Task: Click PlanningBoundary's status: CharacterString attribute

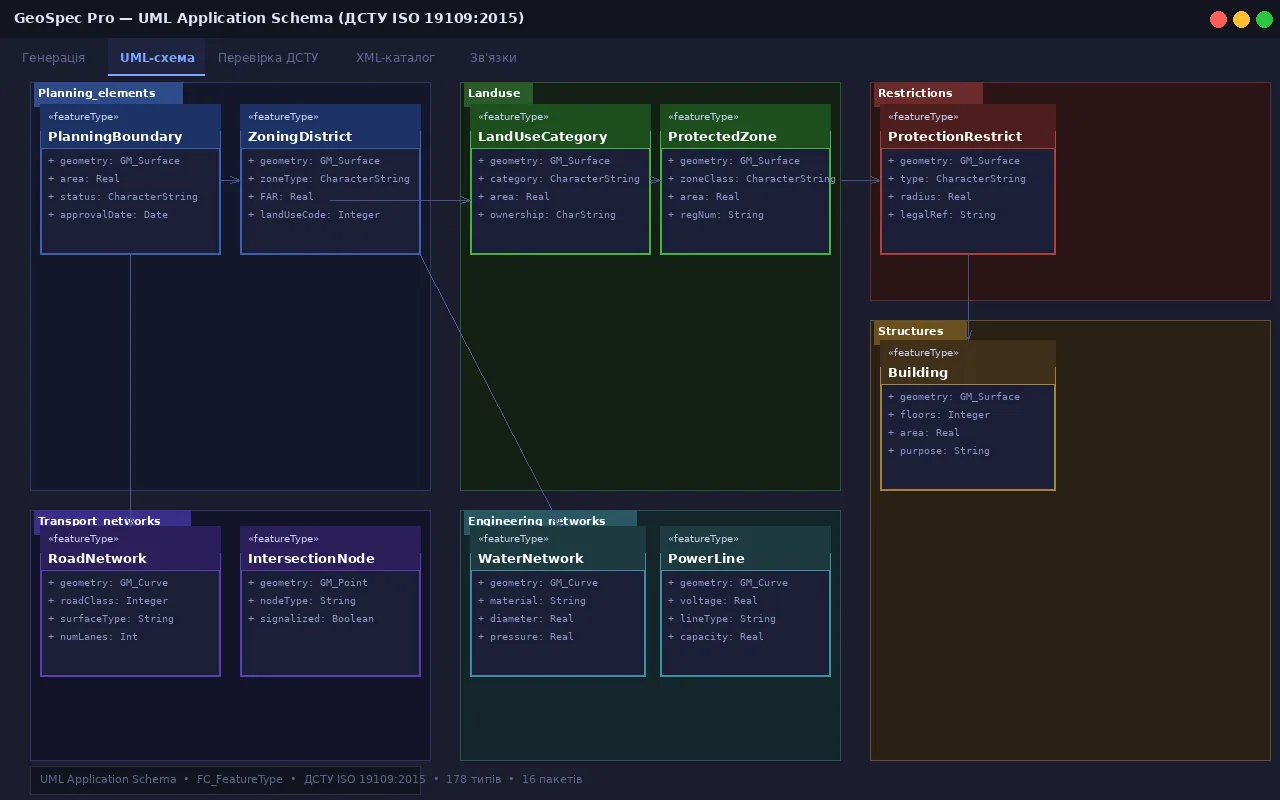Action: point(123,197)
